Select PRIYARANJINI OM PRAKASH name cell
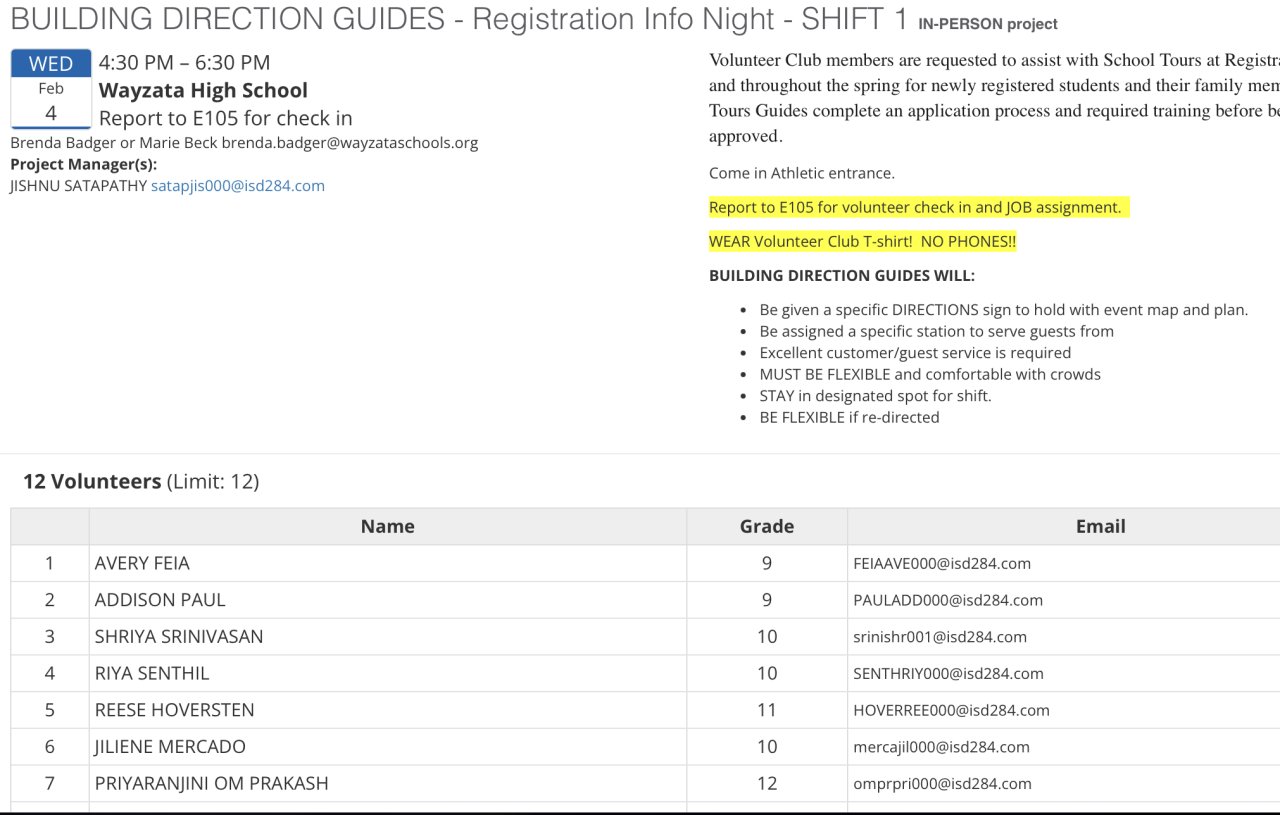This screenshot has width=1280, height=815. [212, 783]
